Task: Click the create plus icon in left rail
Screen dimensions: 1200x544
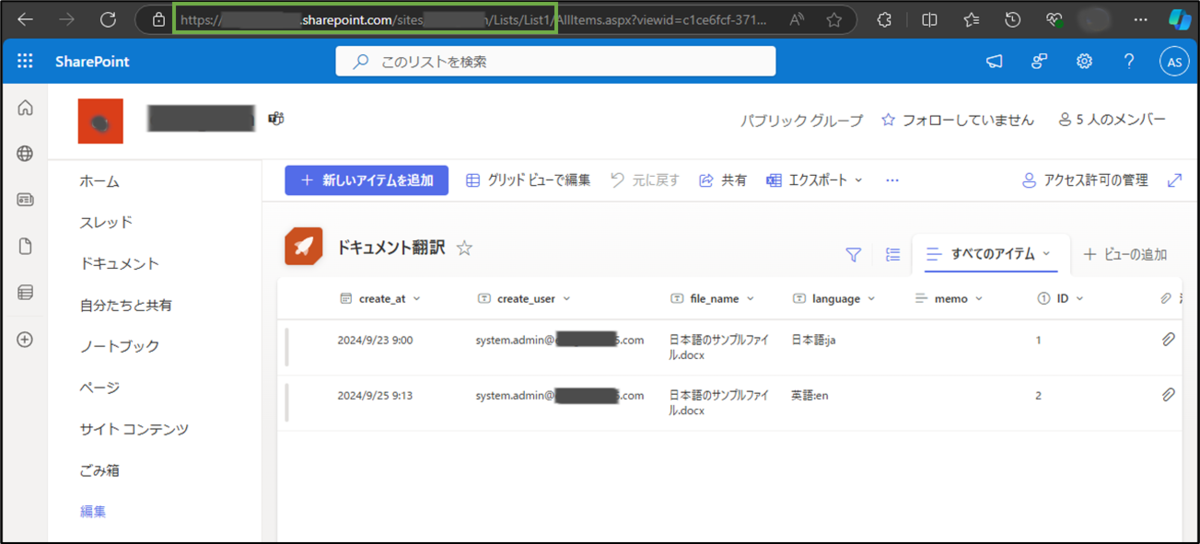Action: tap(26, 339)
